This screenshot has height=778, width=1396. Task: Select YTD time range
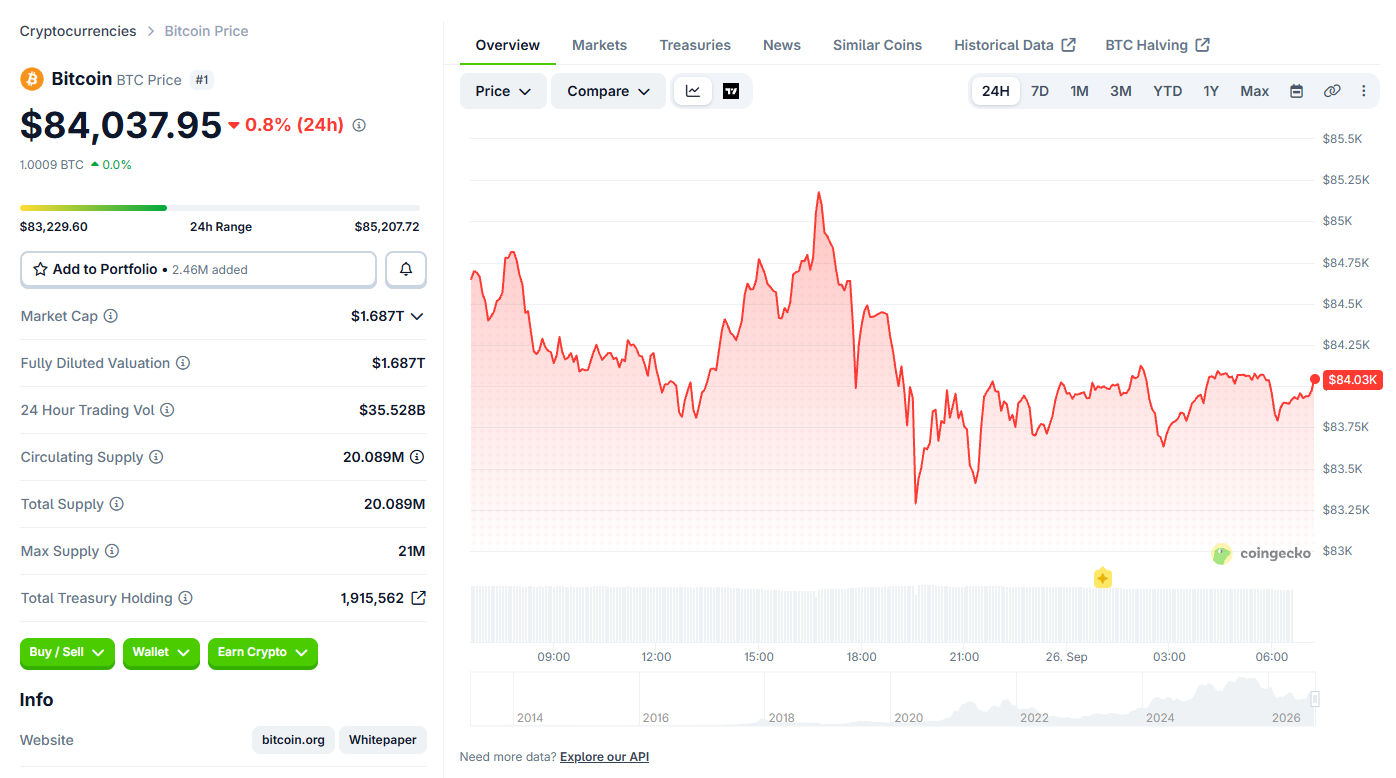(x=1168, y=91)
